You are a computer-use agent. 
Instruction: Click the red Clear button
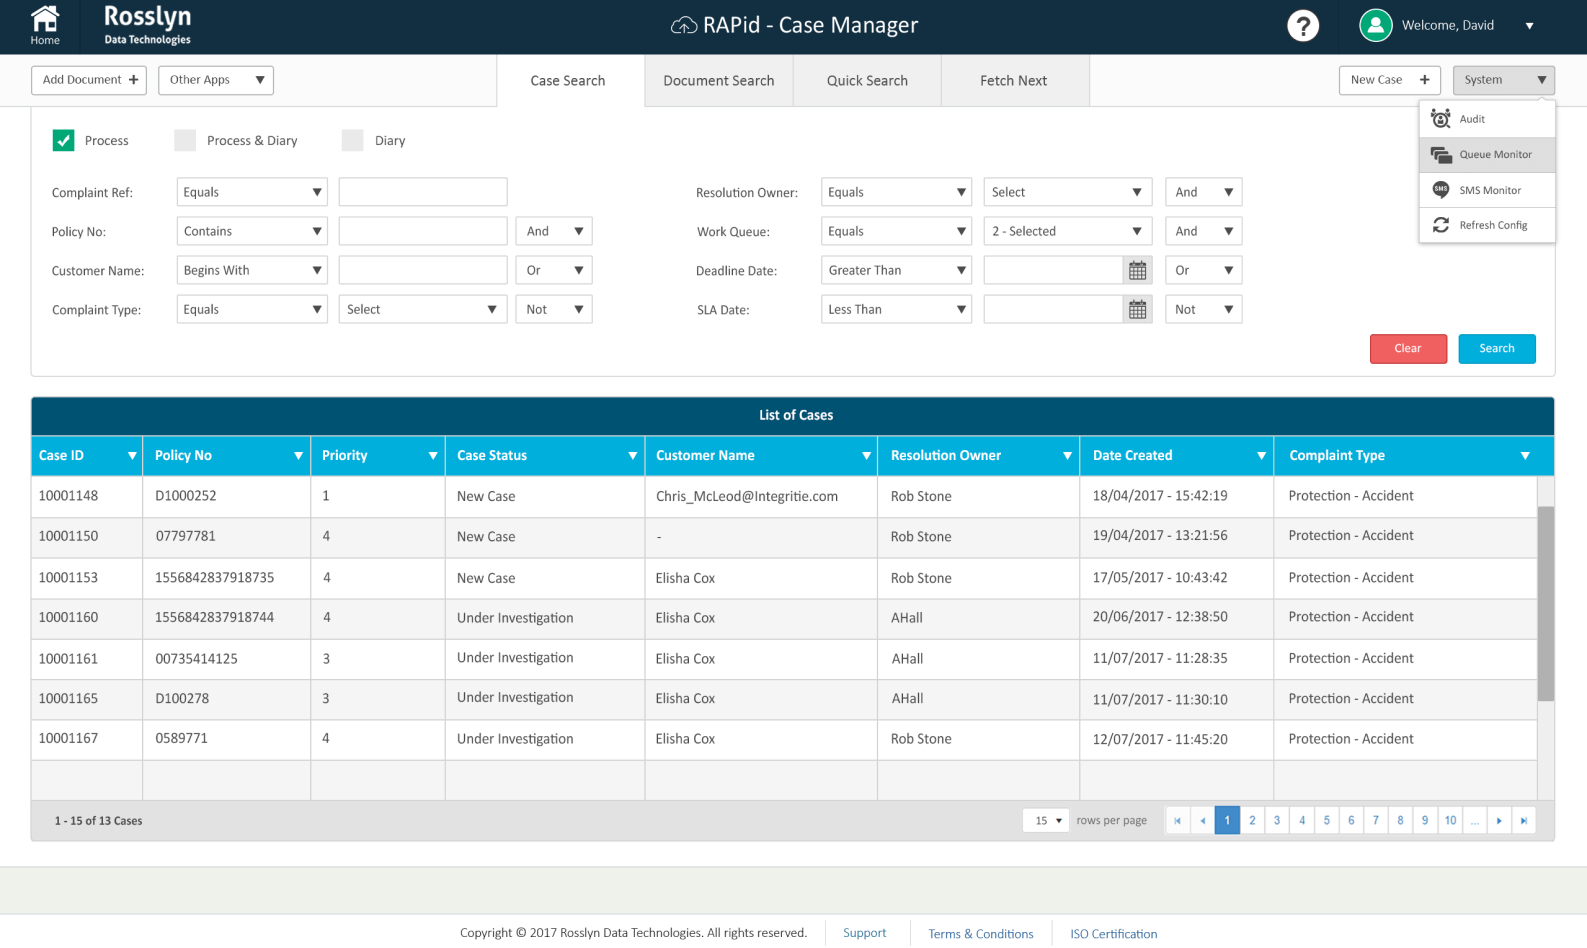pos(1408,348)
